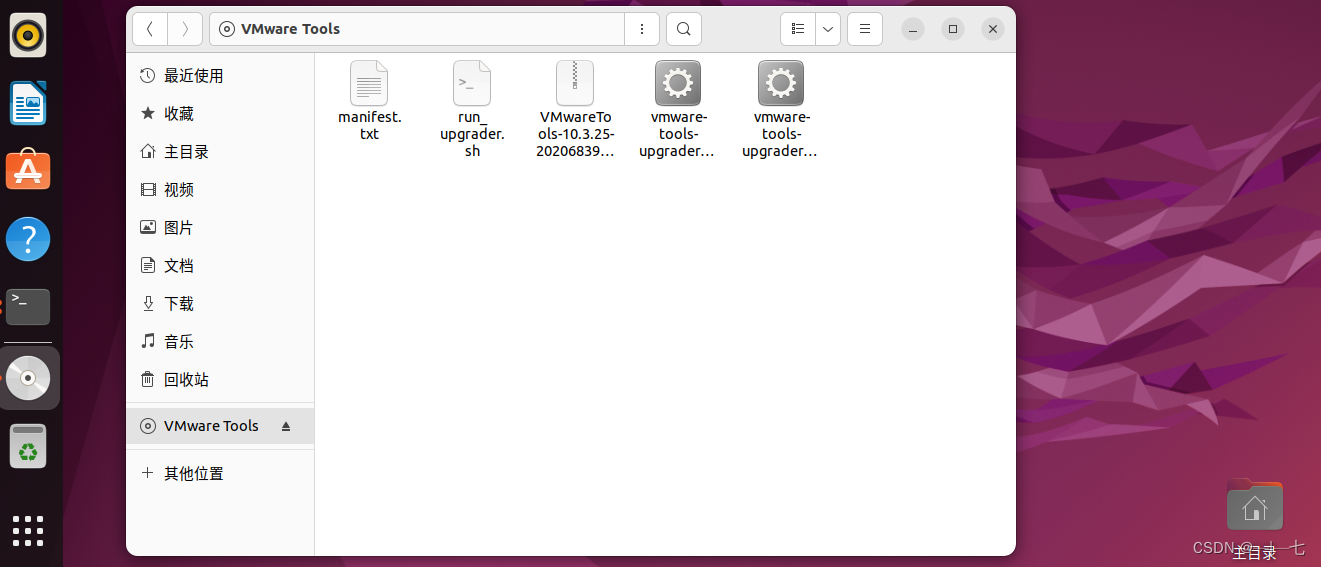Select the VMwareTools-10.3.25 archive icon
1321x567 pixels.
575,83
